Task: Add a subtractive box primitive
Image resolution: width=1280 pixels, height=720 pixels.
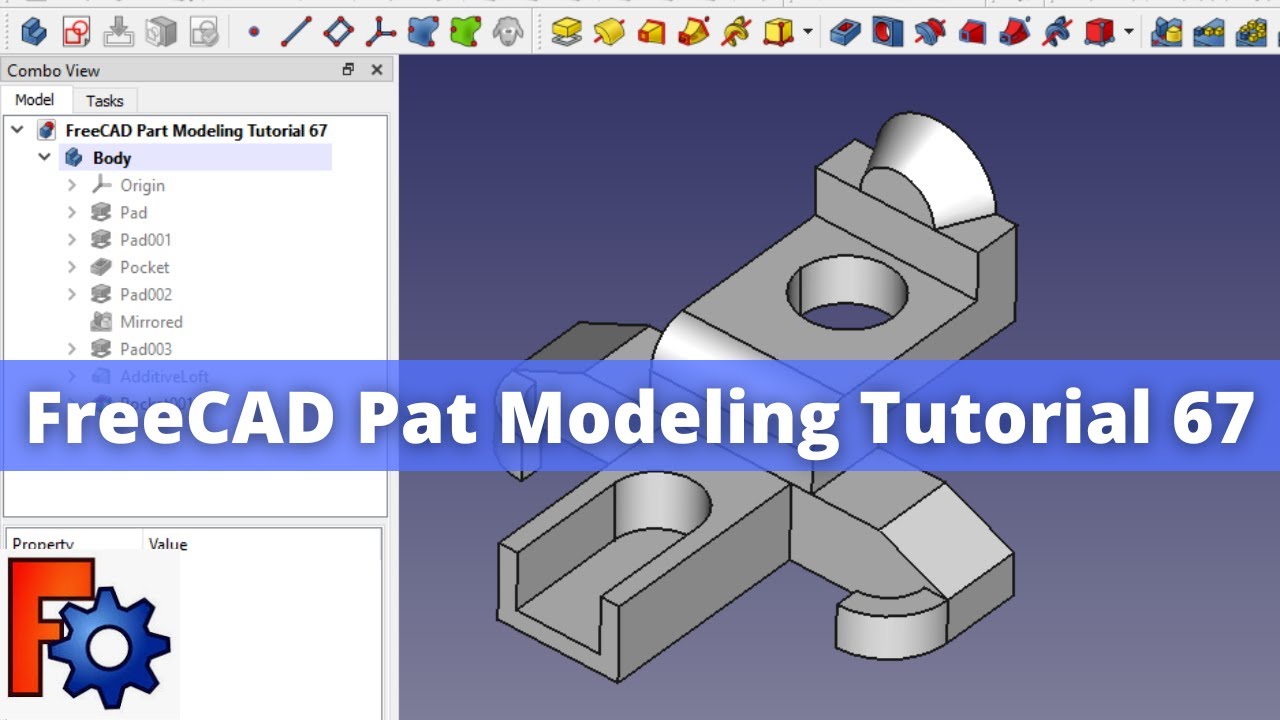Action: pos(1099,32)
